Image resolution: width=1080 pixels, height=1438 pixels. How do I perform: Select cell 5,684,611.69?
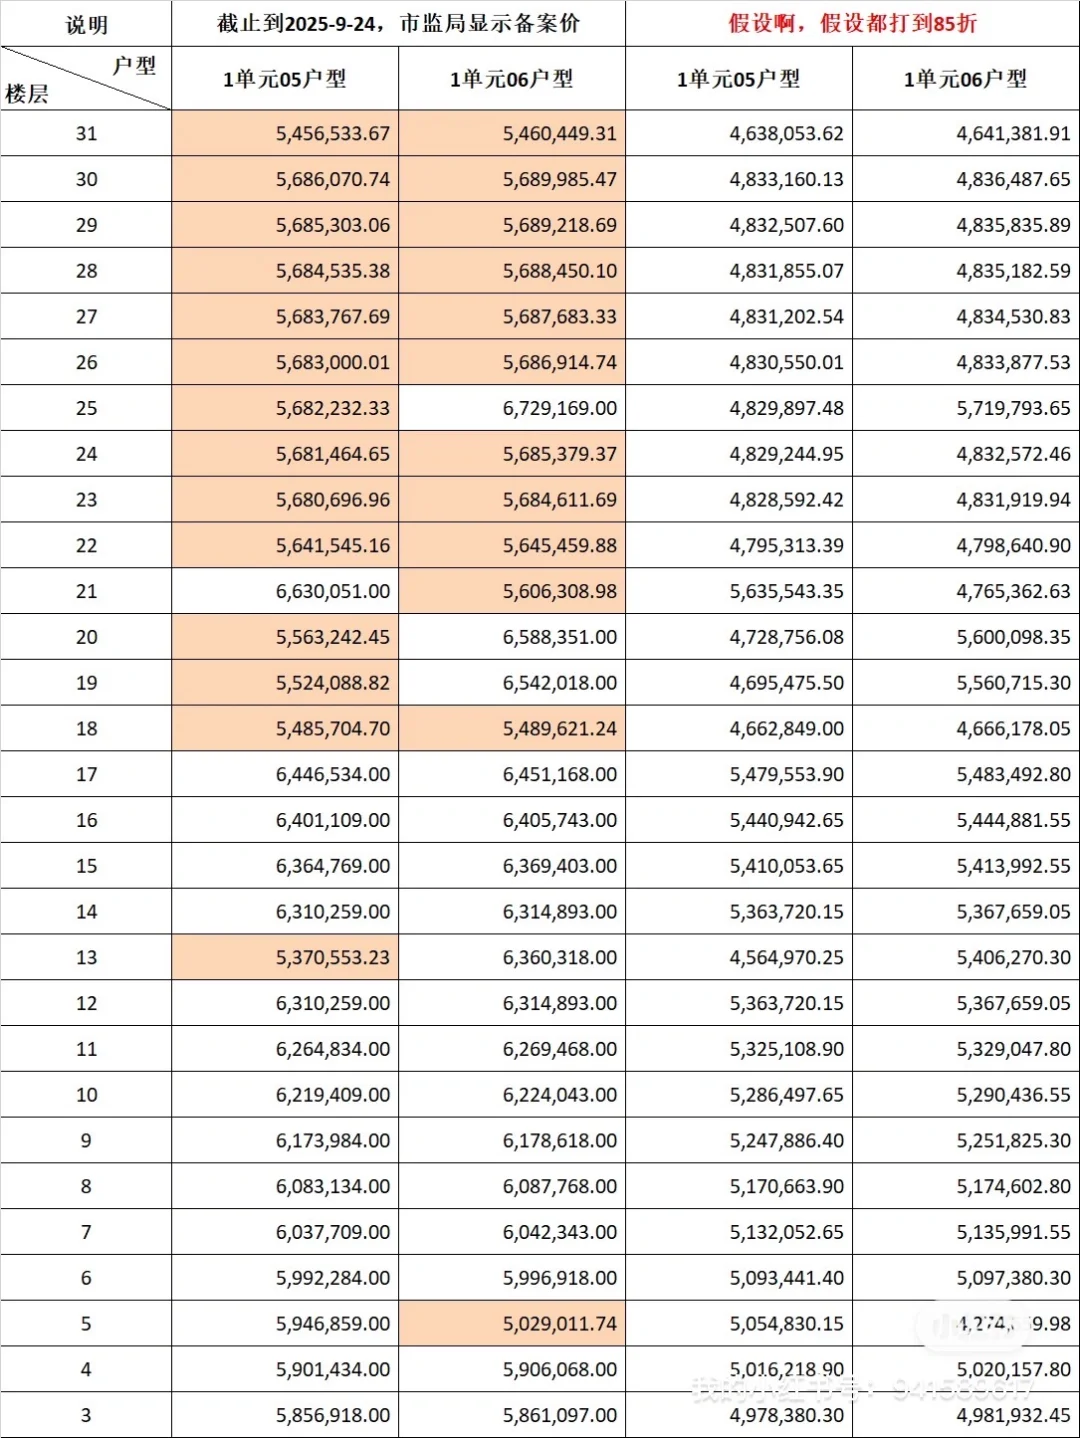pos(512,500)
